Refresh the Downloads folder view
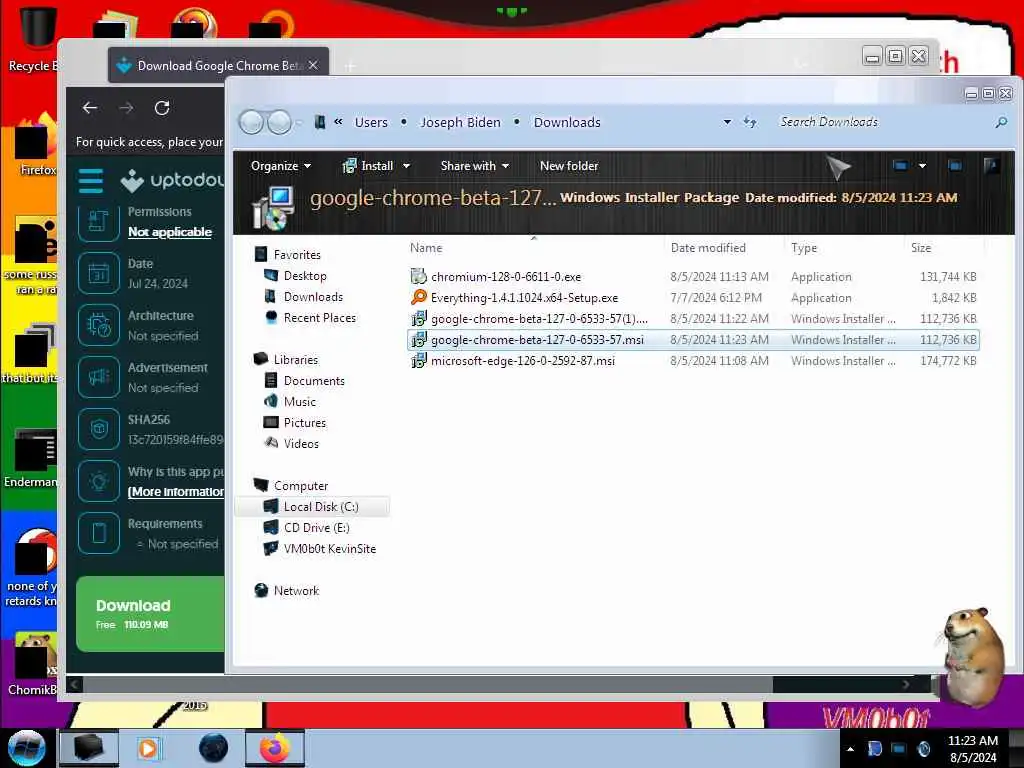The image size is (1024, 768). pyautogui.click(x=750, y=122)
